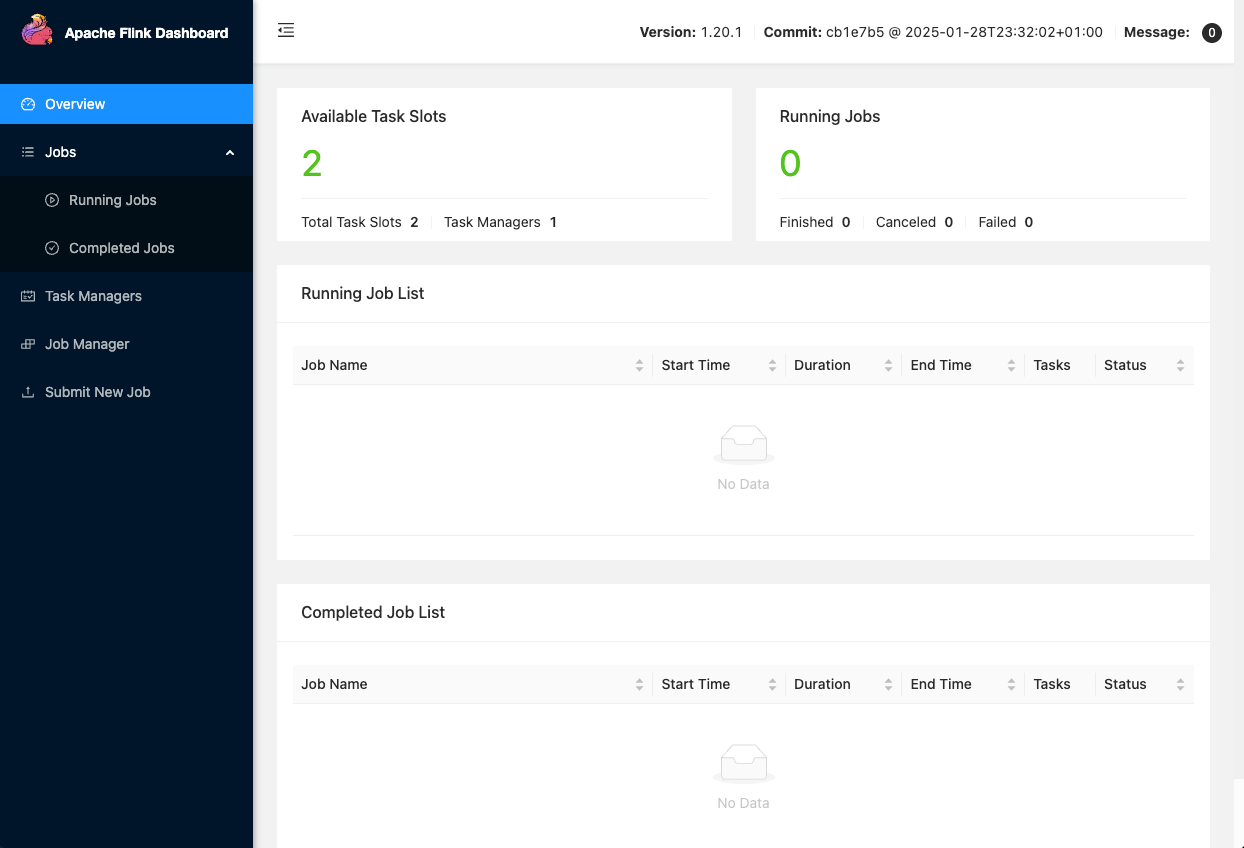Screen dimensions: 1244x848
Task: Click the Completed Jobs check-circle icon
Action: tap(52, 248)
